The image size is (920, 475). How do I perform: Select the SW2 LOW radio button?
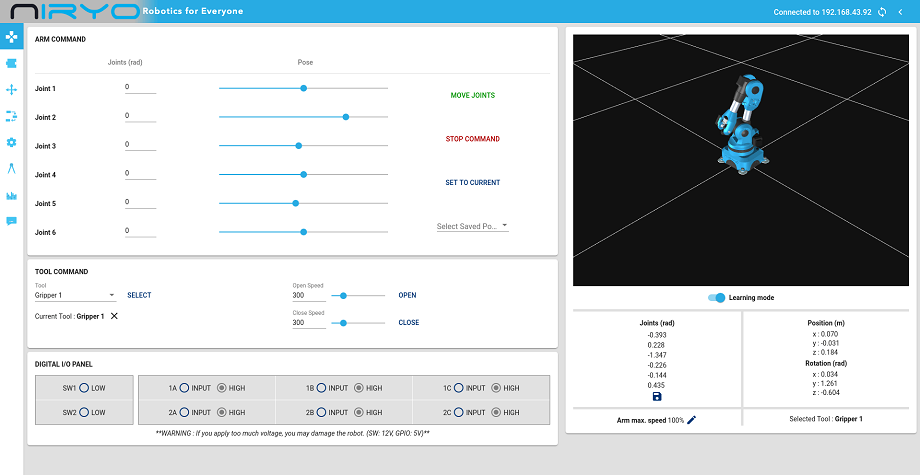(x=84, y=412)
